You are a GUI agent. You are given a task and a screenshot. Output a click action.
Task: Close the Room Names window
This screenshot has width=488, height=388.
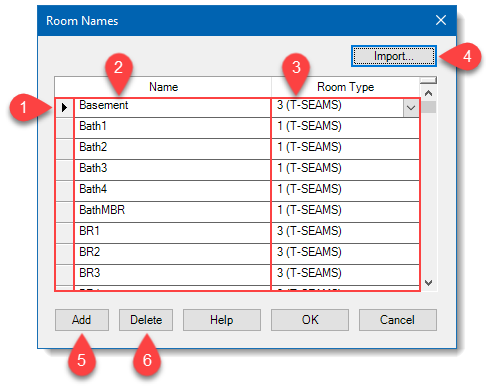click(x=441, y=20)
